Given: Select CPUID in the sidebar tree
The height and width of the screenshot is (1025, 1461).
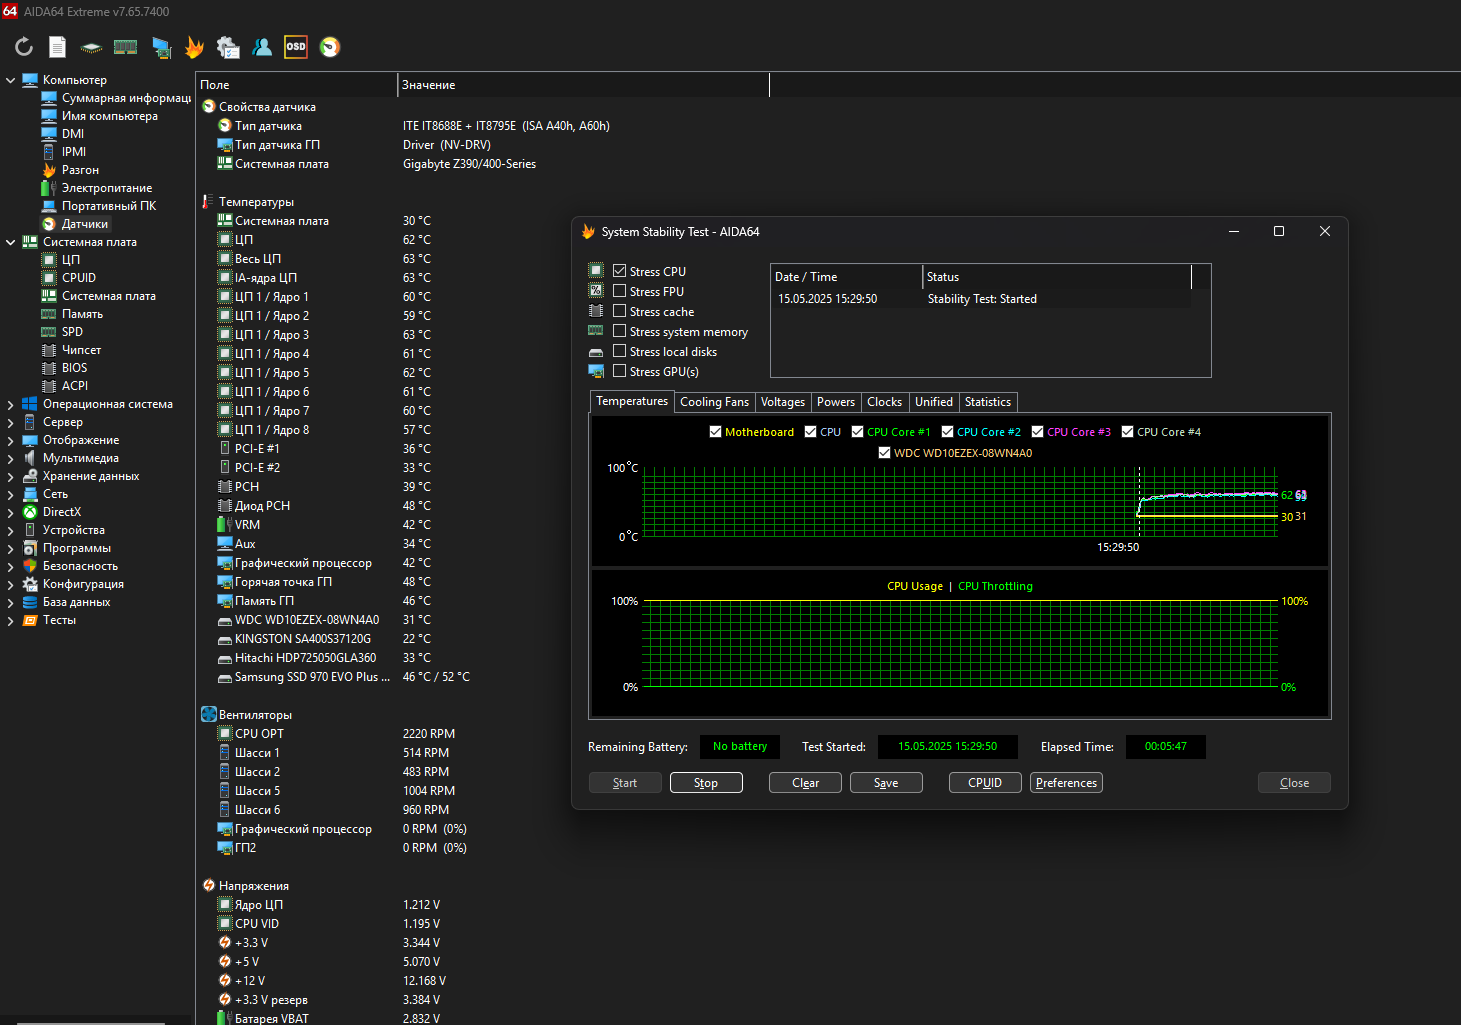Looking at the screenshot, I should tap(79, 278).
